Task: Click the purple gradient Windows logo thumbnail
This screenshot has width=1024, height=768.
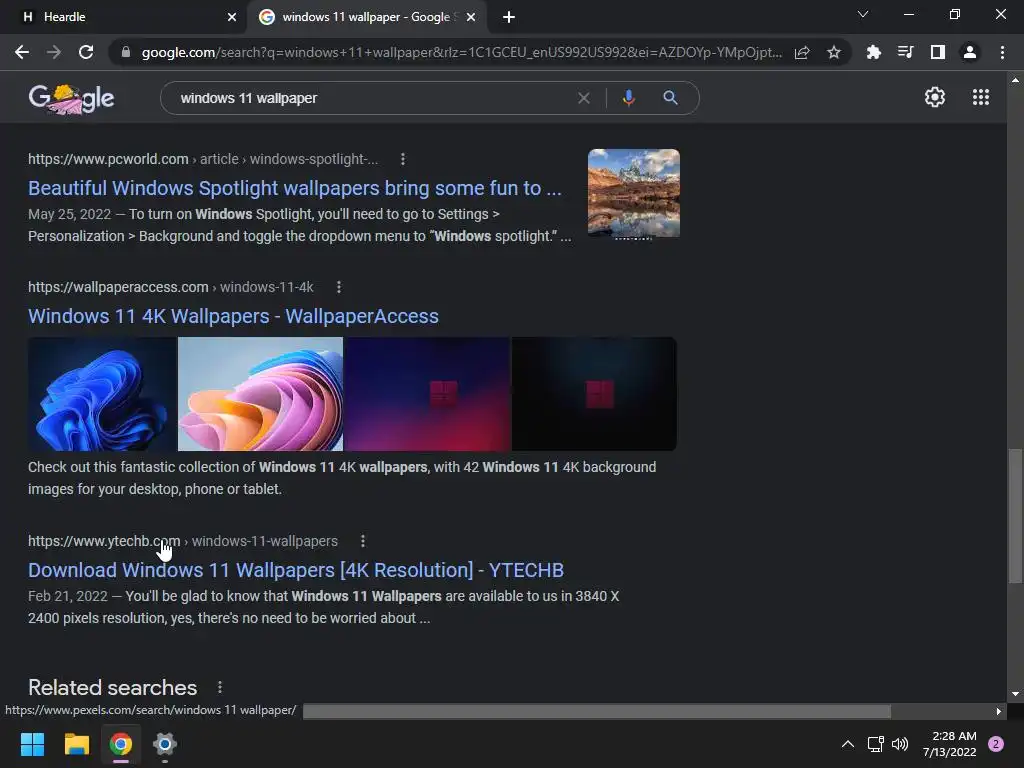Action: click(427, 394)
